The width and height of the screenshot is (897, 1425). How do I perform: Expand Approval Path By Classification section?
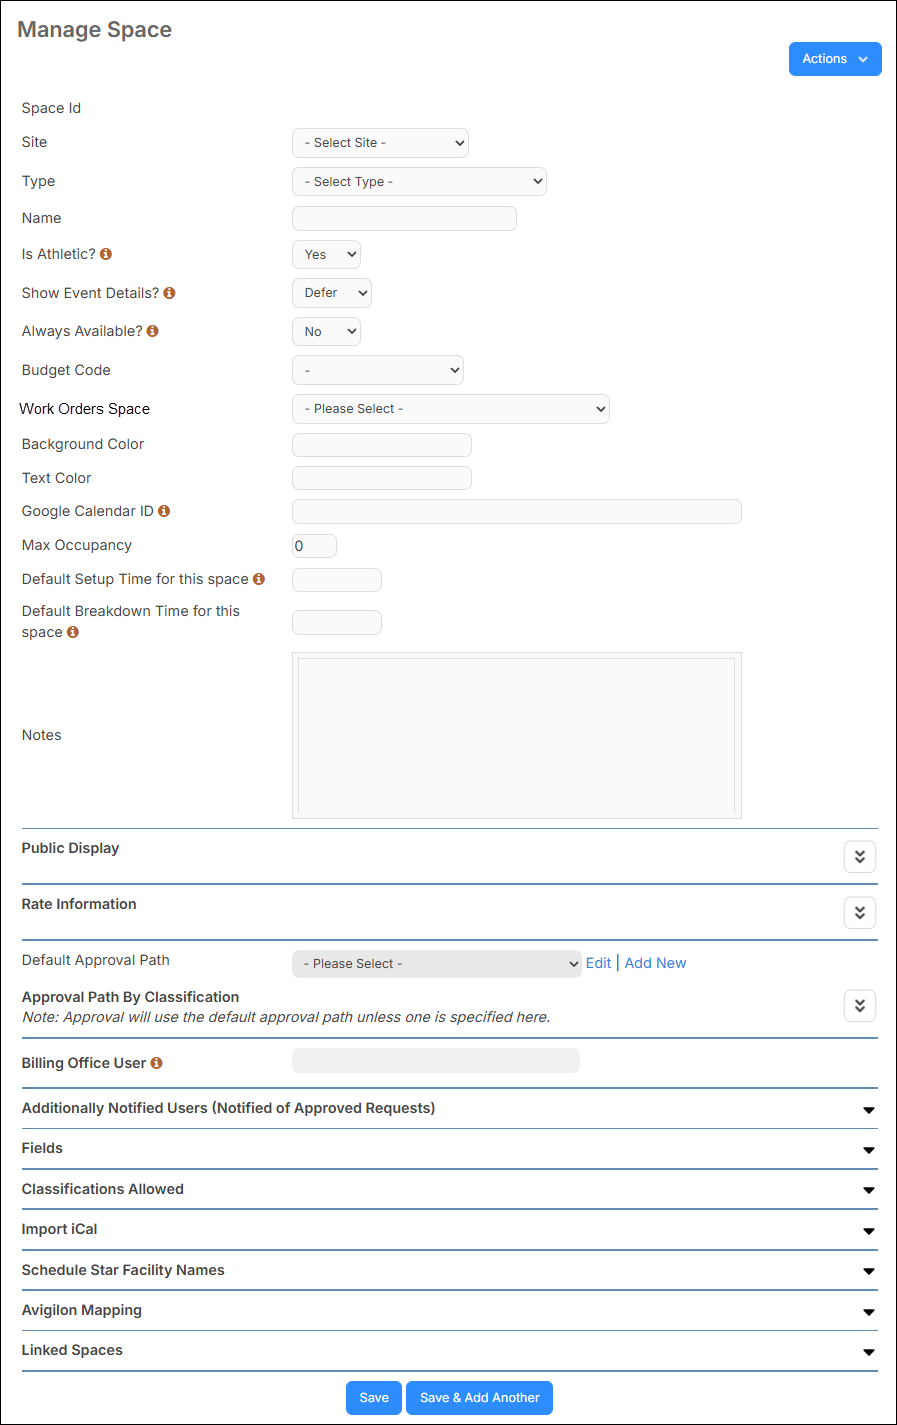pos(860,1006)
